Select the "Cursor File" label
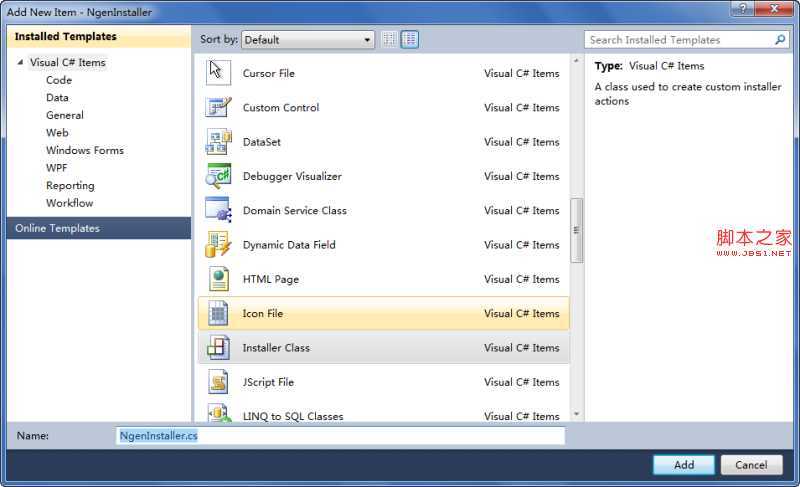Image resolution: width=800 pixels, height=487 pixels. point(269,73)
